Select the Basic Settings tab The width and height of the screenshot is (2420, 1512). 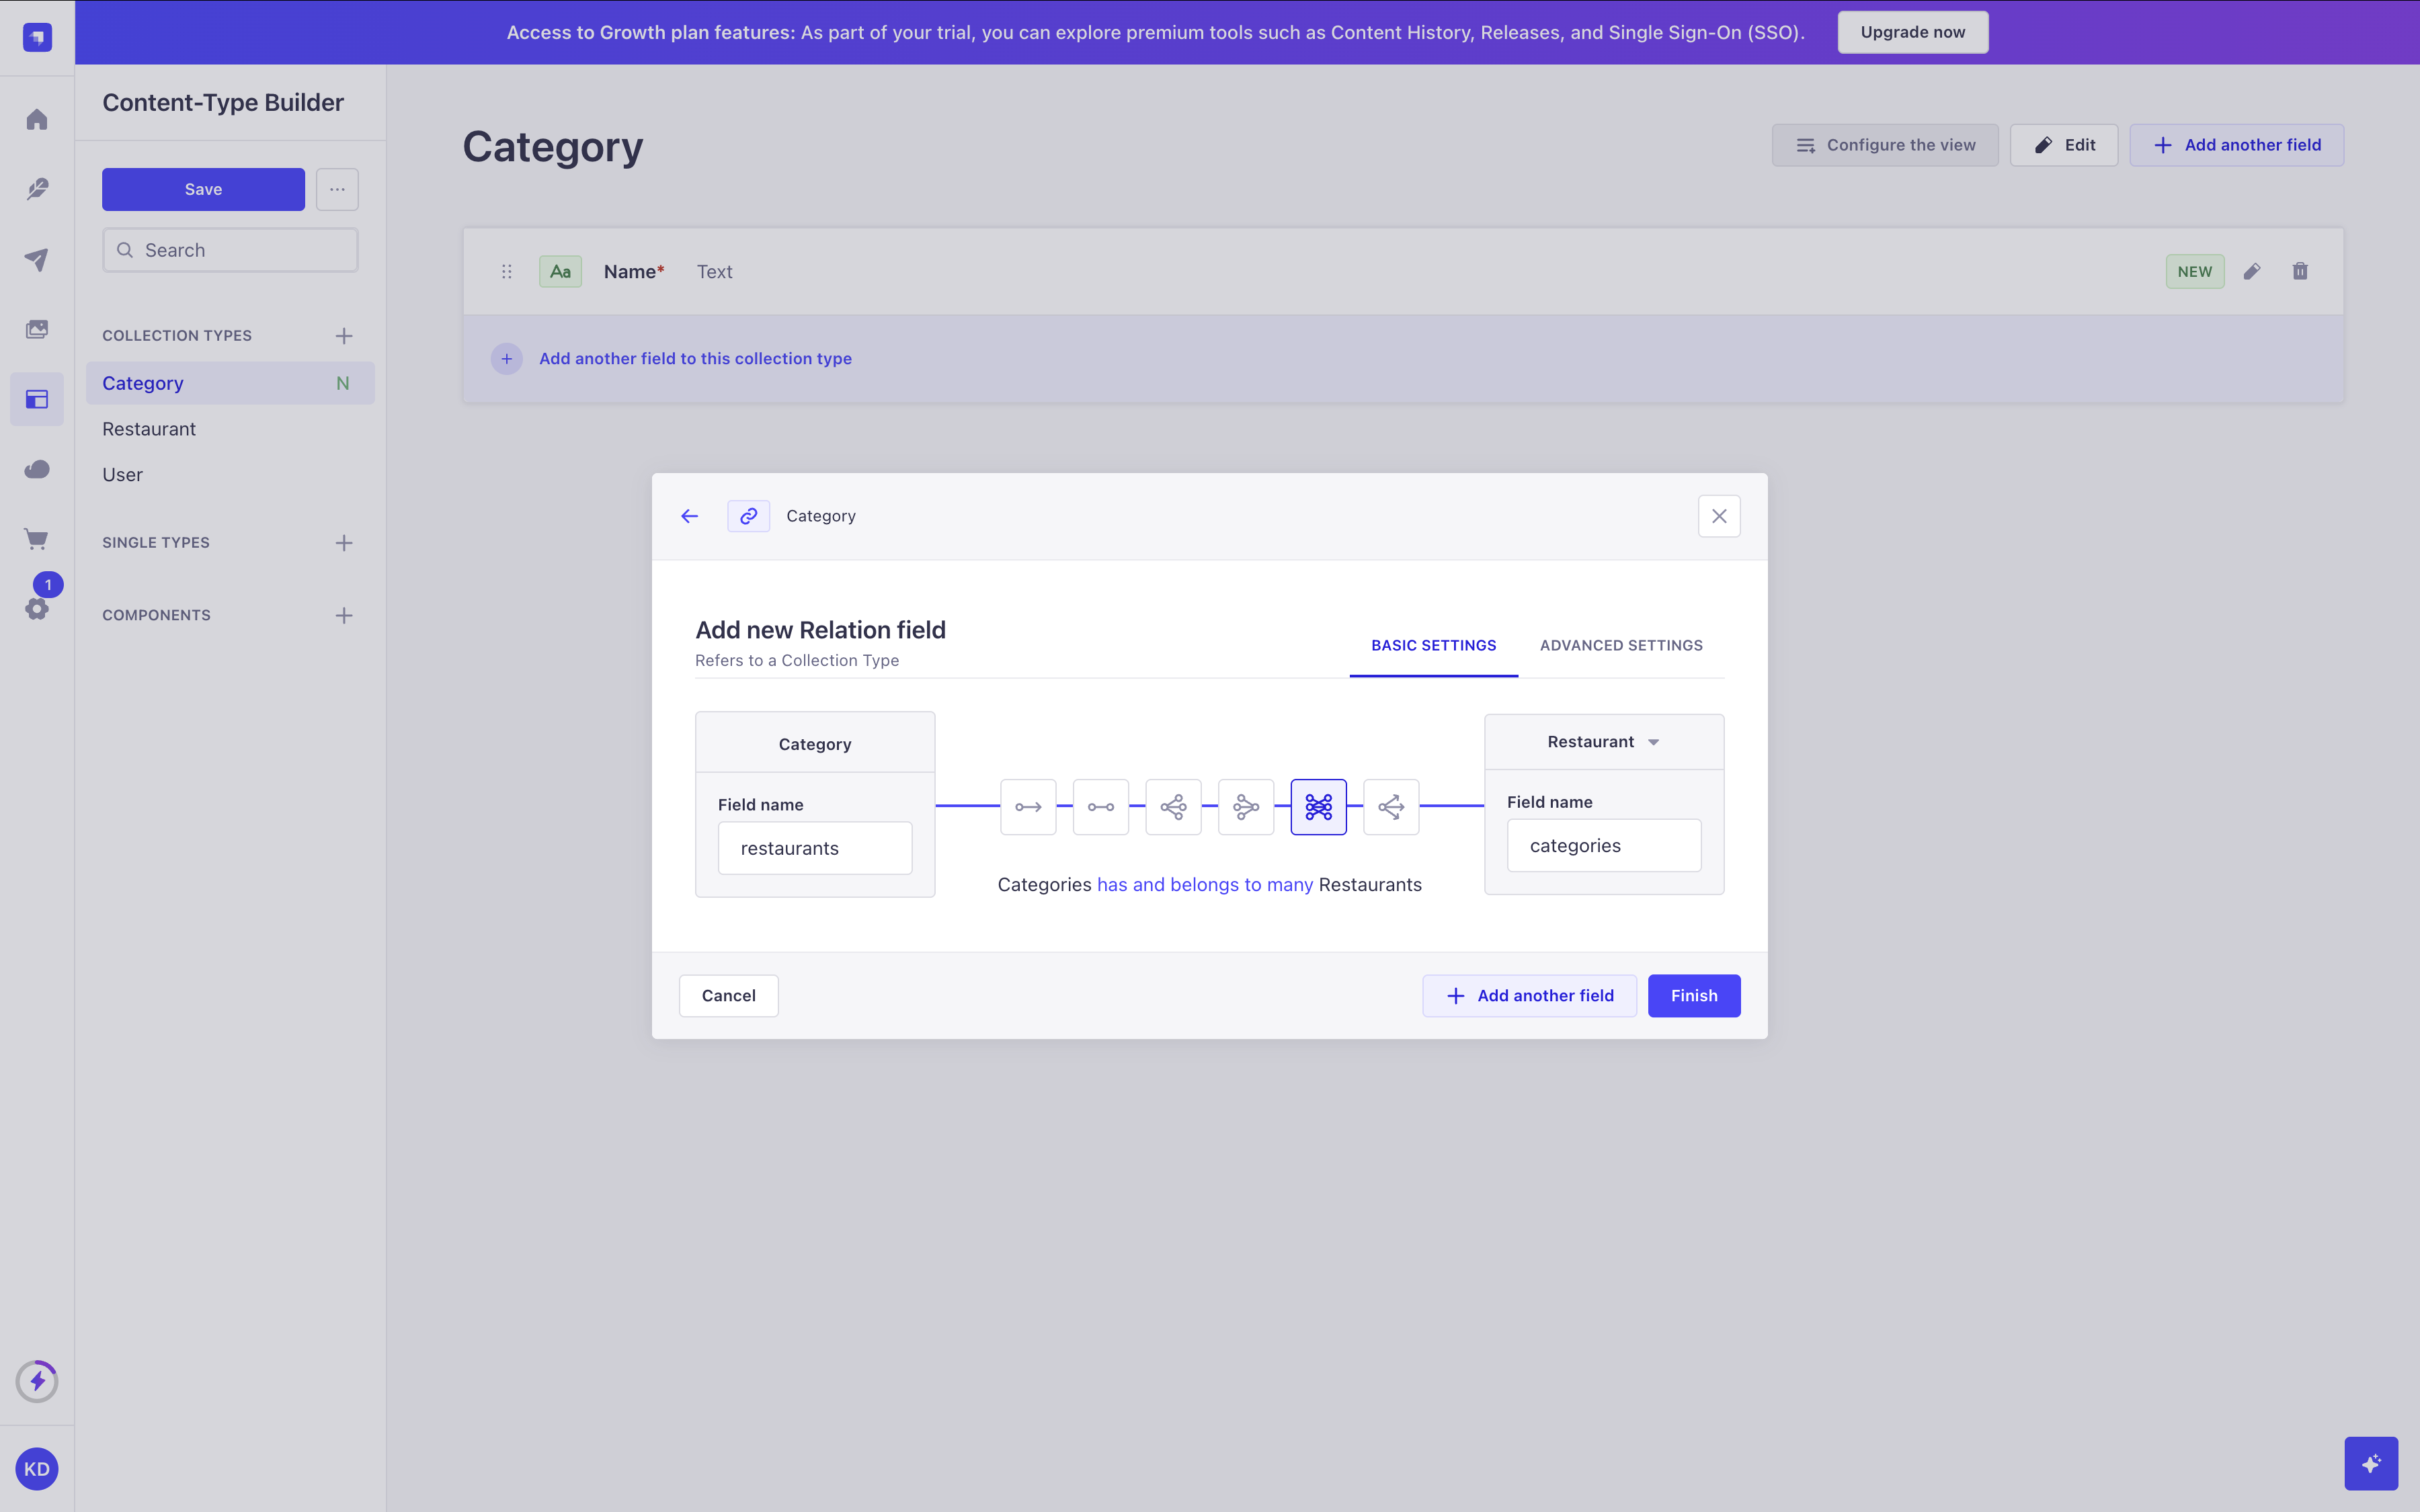click(x=1433, y=645)
